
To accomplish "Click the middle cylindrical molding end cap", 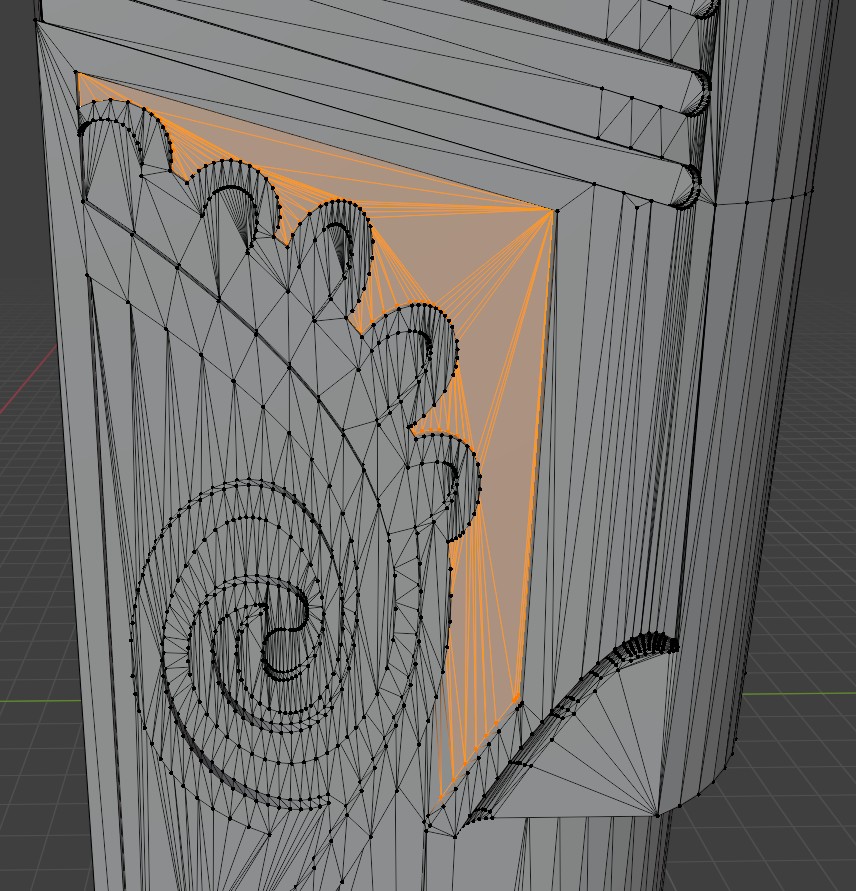I will coord(697,93).
